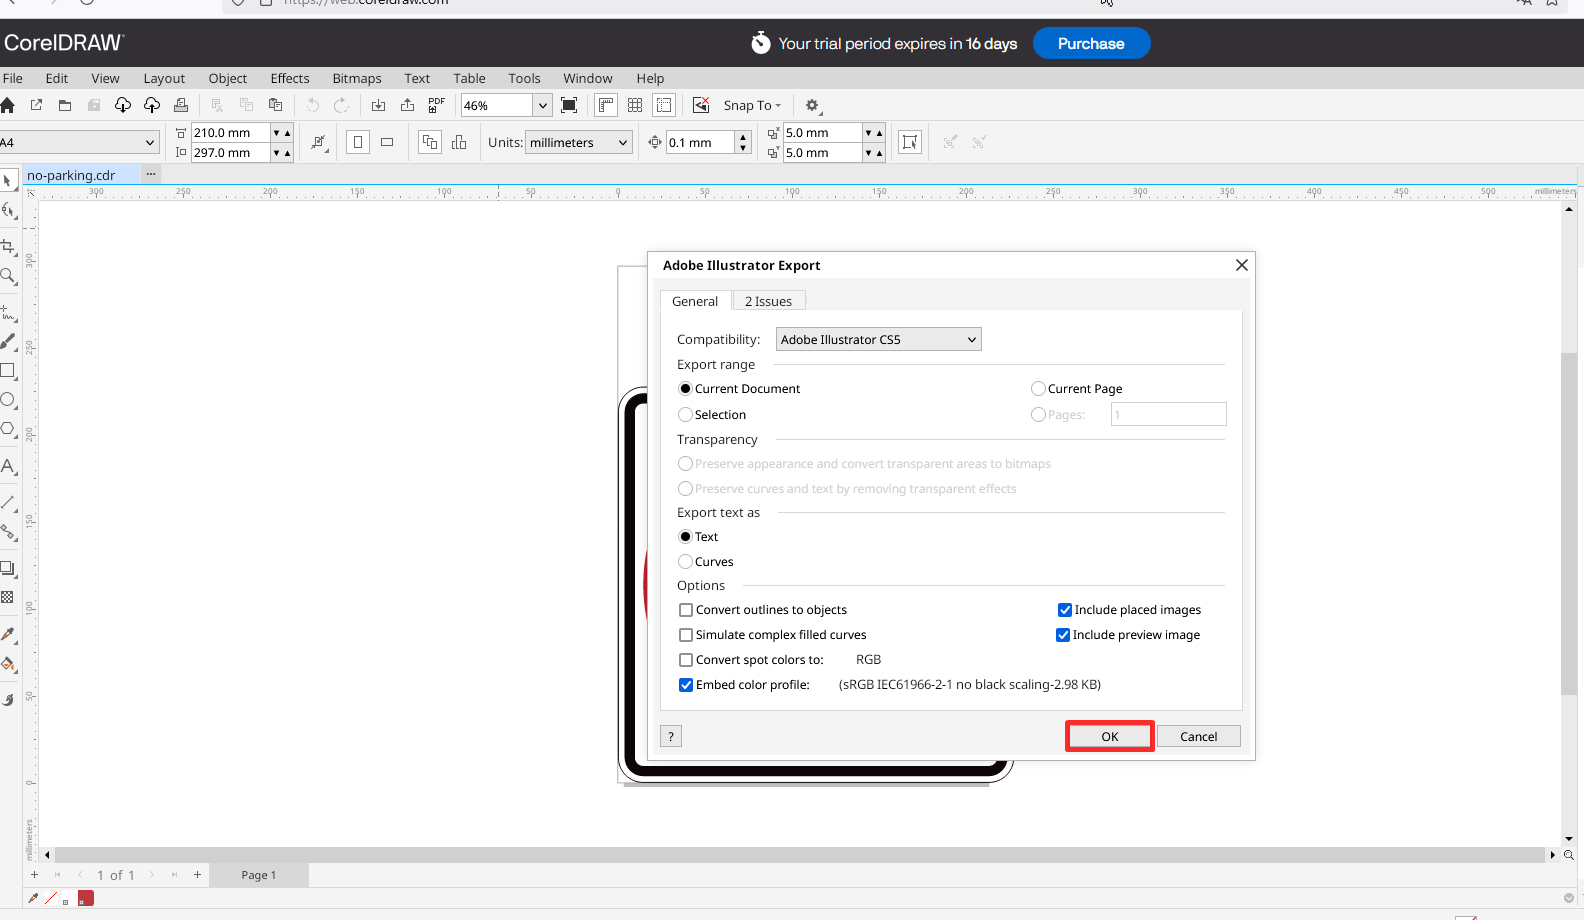Select the Transparency checkerboard tool
The height and width of the screenshot is (920, 1584).
(8, 597)
